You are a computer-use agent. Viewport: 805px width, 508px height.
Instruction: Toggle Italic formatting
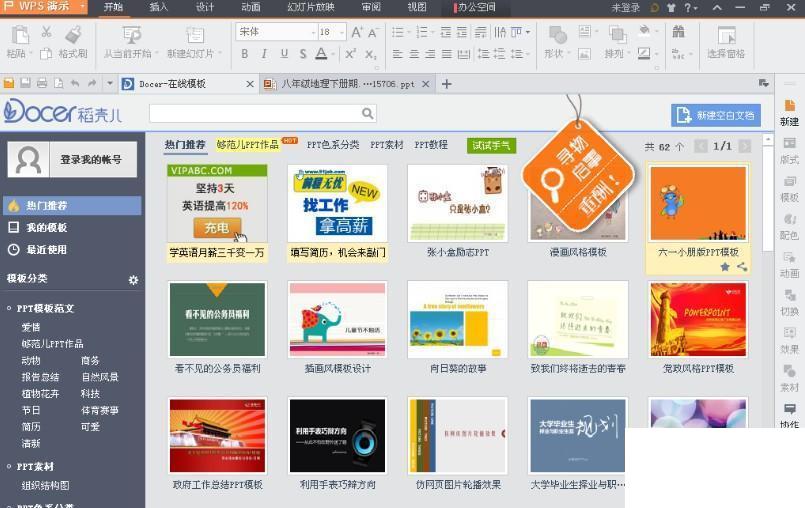pyautogui.click(x=264, y=53)
